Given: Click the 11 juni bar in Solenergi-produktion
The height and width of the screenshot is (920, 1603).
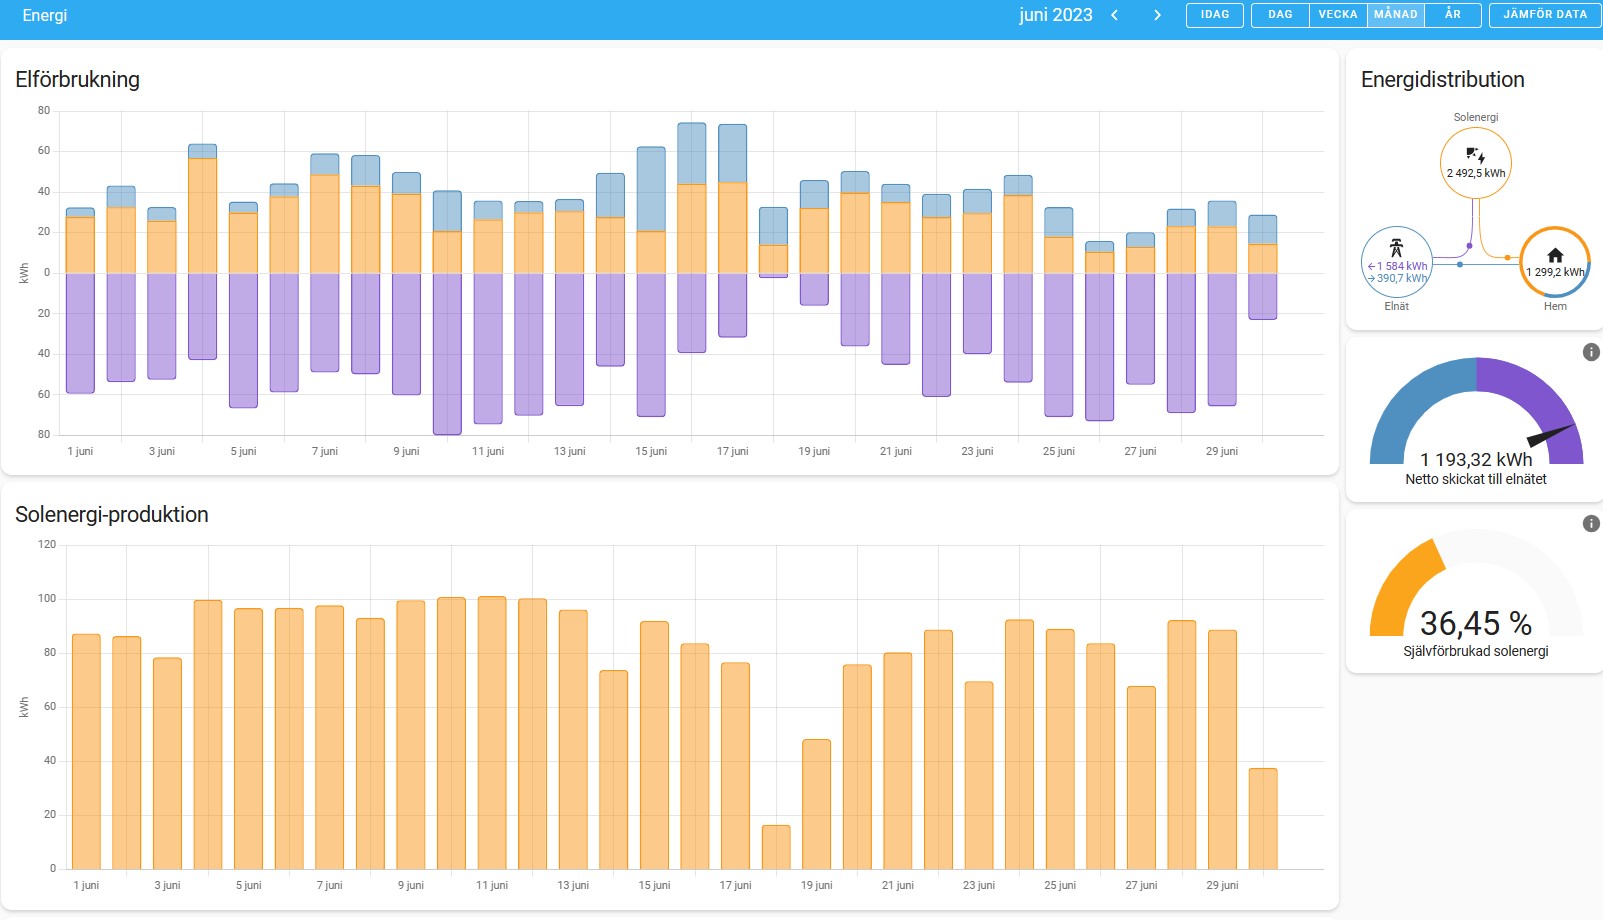Looking at the screenshot, I should click(492, 733).
